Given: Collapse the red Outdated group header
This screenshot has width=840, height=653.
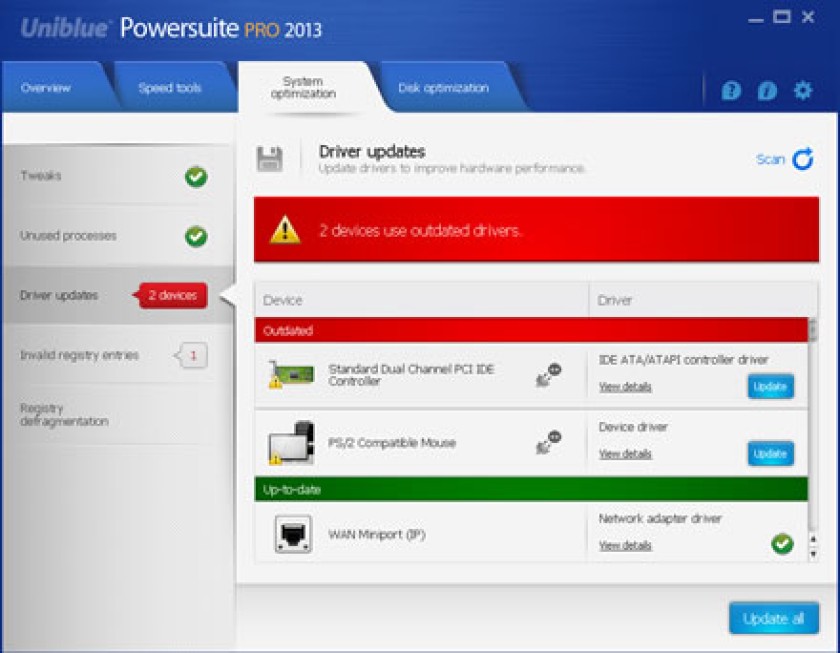Looking at the screenshot, I should click(x=531, y=330).
